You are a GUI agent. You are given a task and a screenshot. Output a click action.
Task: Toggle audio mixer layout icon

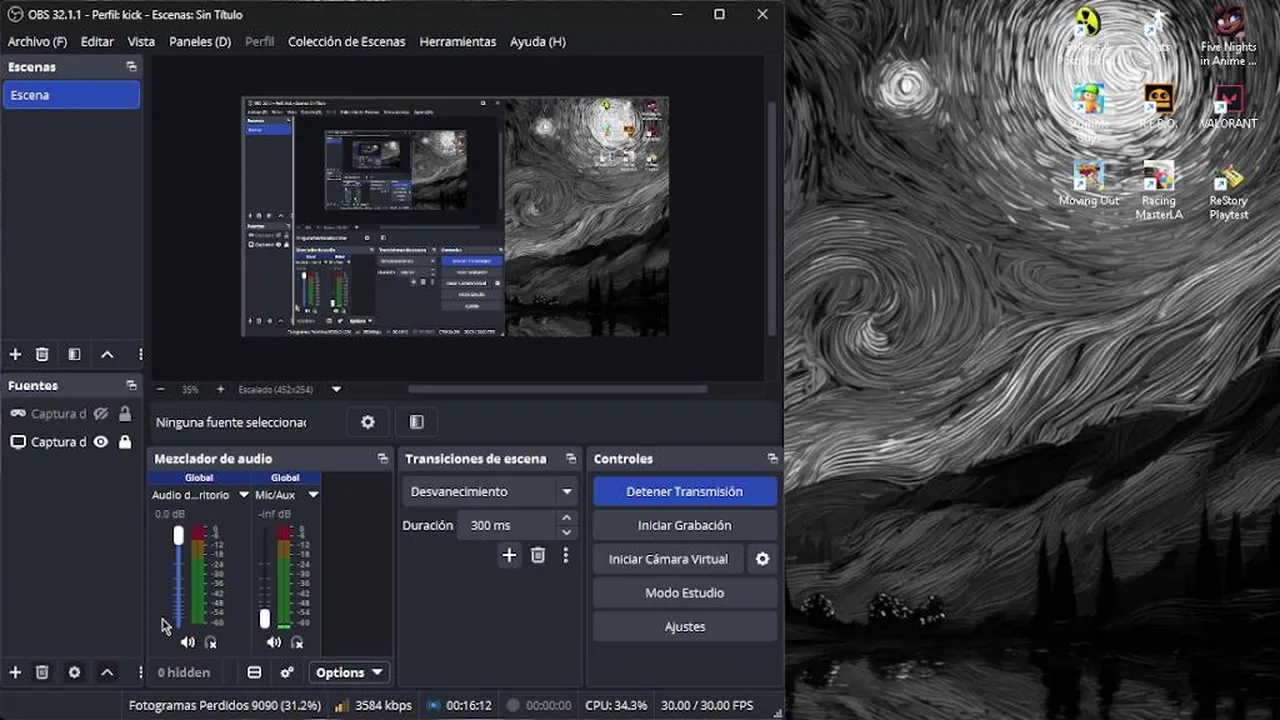coord(254,672)
